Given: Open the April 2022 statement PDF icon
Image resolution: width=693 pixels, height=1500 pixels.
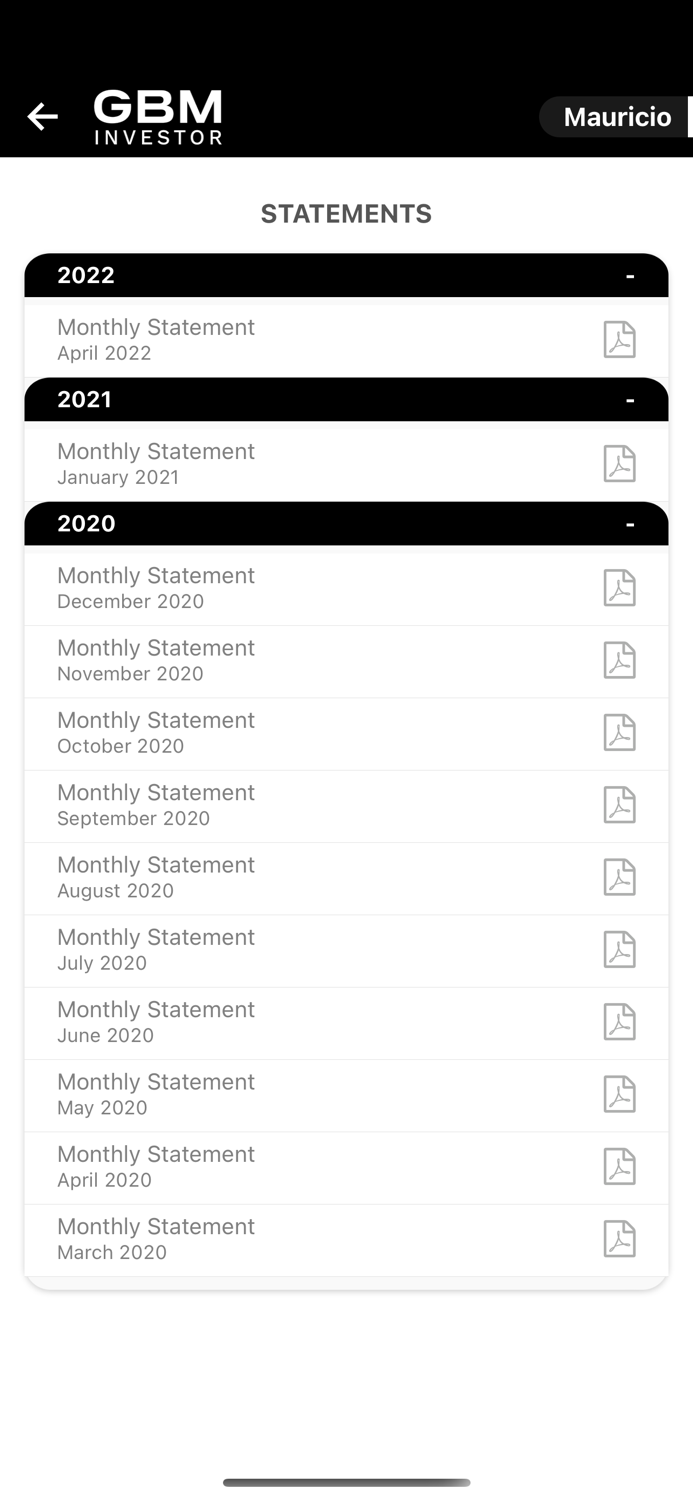Looking at the screenshot, I should [x=619, y=339].
